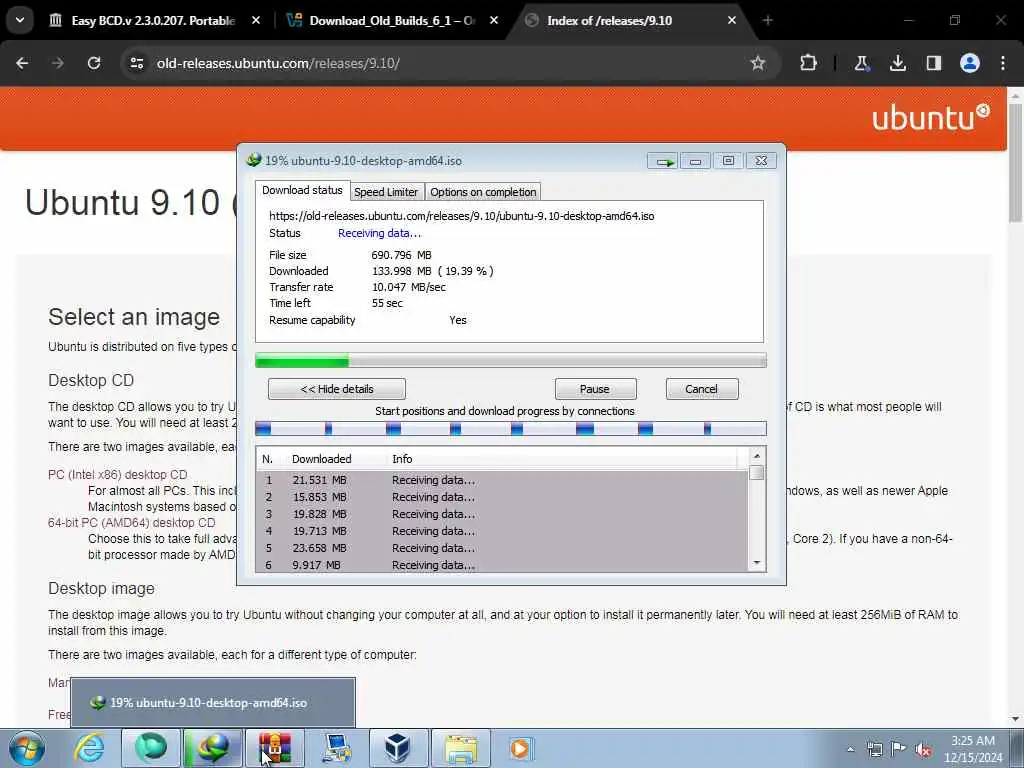Viewport: 1024px width, 768px height.
Task: Select connection 3 row with 19.828 MB
Action: tap(503, 514)
